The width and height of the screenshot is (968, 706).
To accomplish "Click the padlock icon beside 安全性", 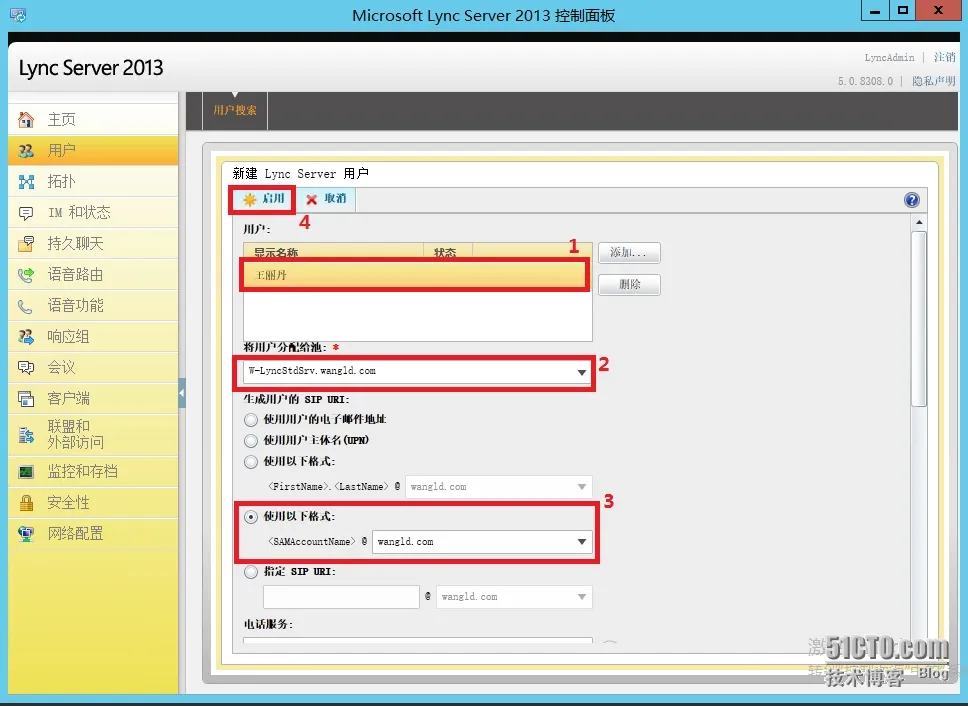I will (26, 502).
